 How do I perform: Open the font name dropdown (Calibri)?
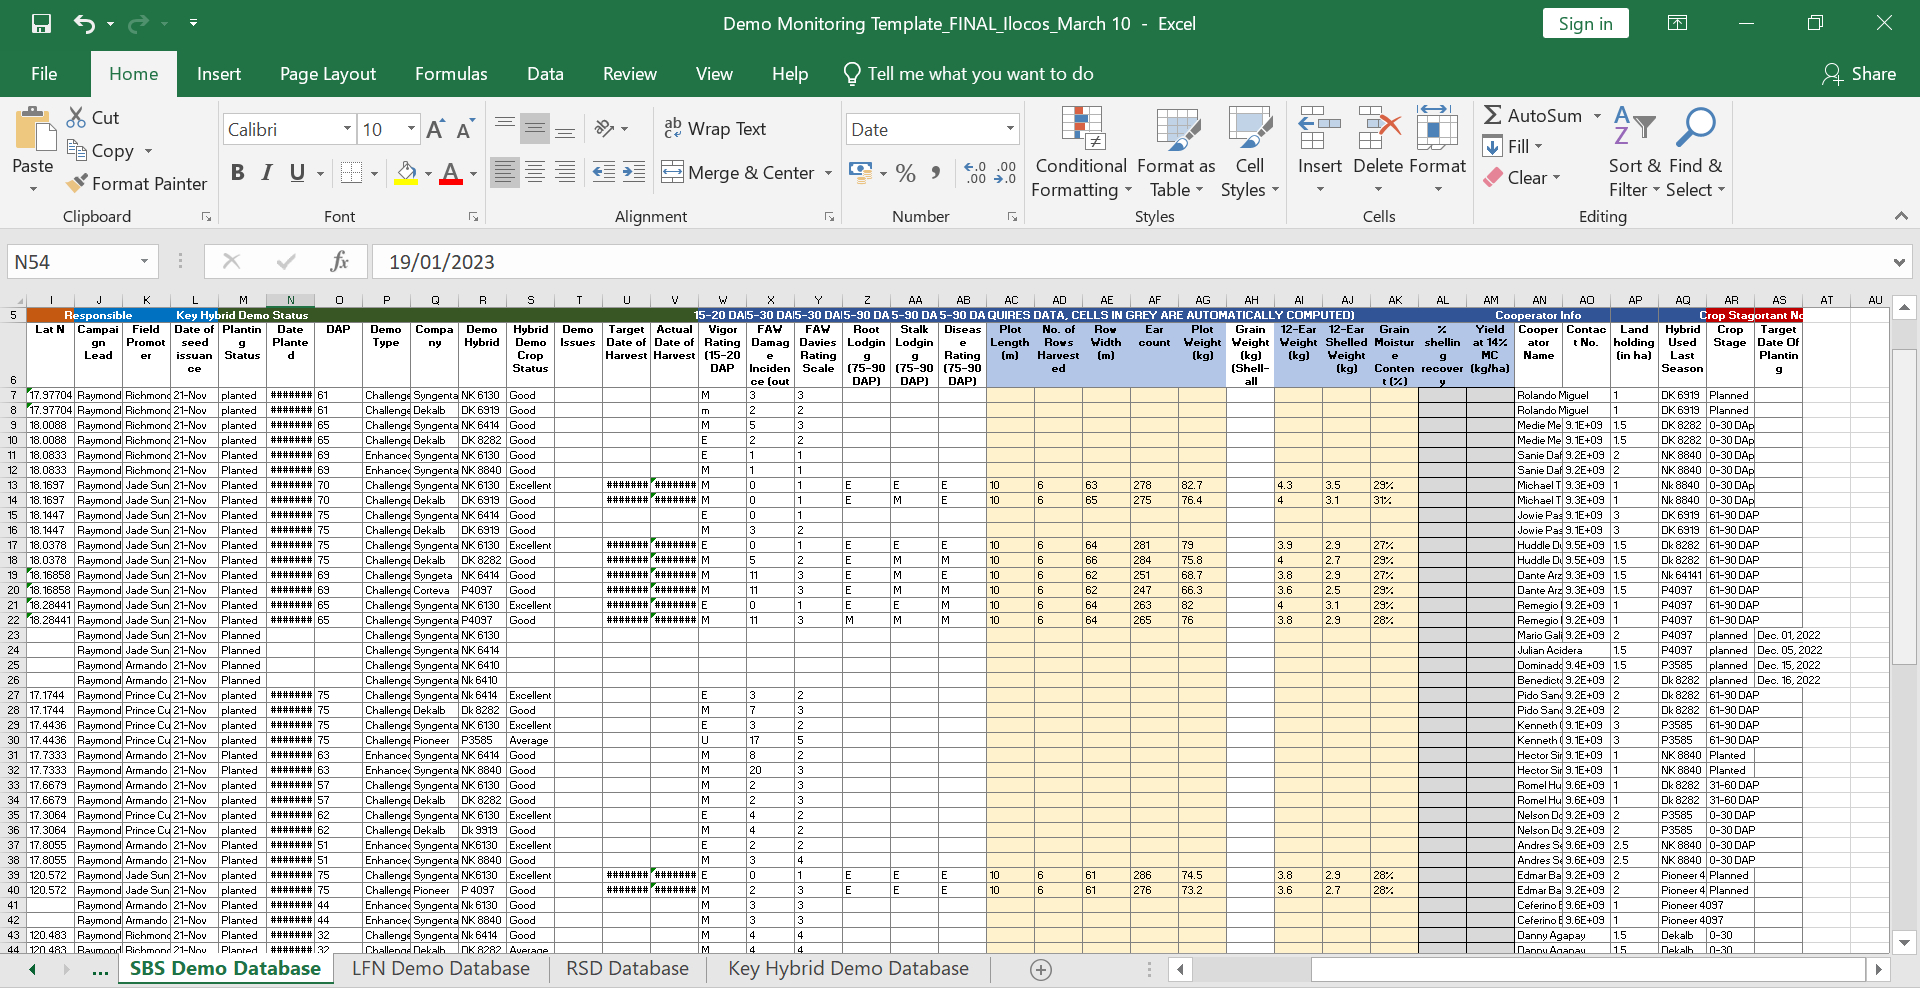[347, 129]
